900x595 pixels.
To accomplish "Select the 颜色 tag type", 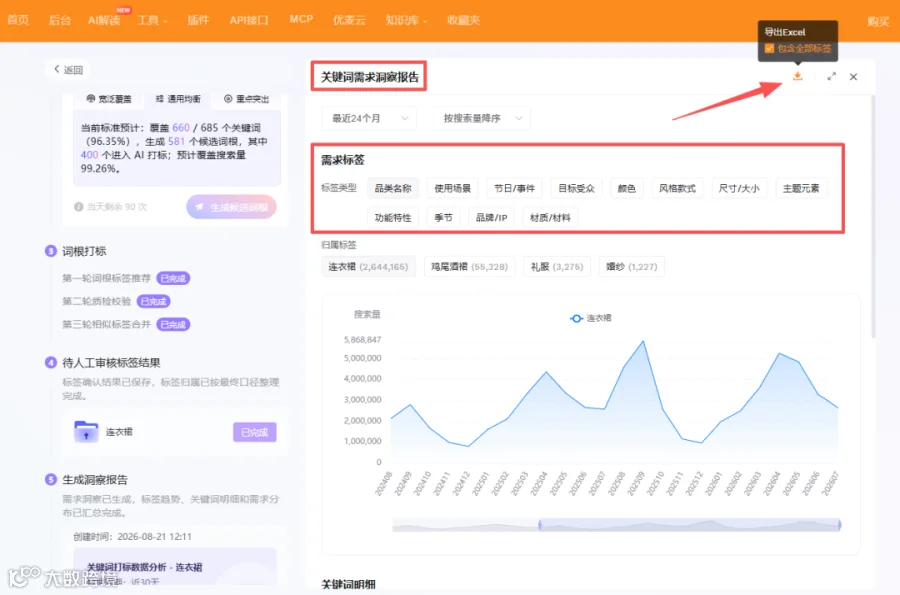I will [x=626, y=188].
